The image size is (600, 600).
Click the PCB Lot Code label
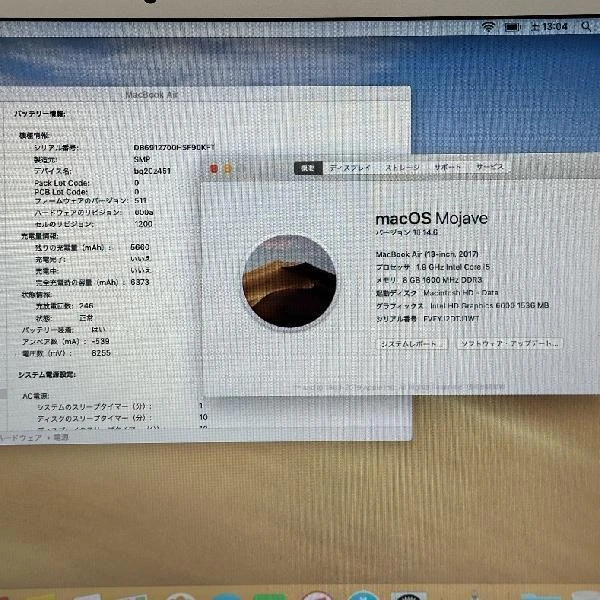61,192
